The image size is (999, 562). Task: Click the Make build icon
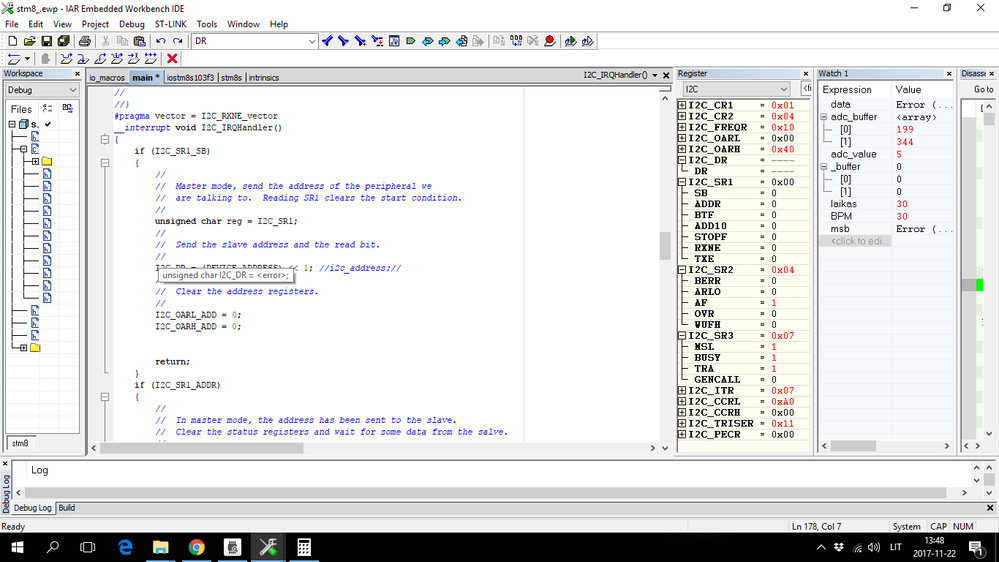click(516, 41)
